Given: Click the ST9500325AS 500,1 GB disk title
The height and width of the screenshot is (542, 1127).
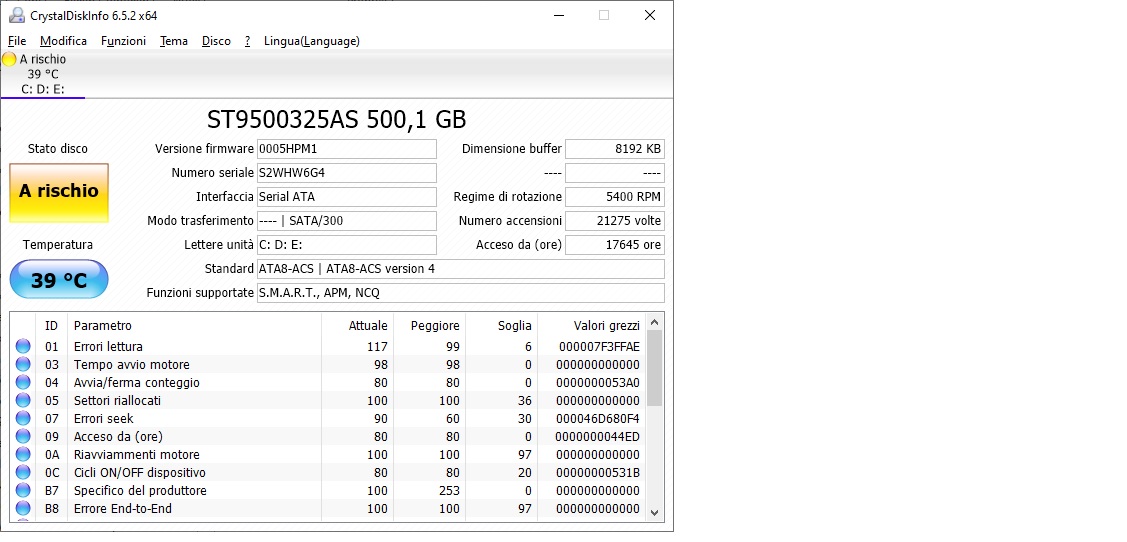Looking at the screenshot, I should tap(336, 119).
